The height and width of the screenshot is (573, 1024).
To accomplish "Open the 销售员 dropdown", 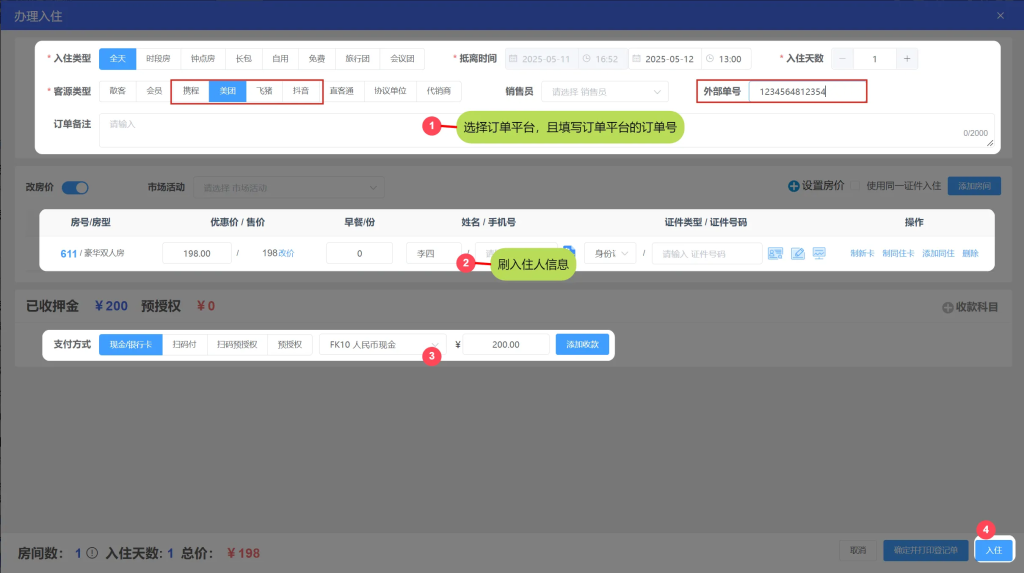I will (604, 91).
